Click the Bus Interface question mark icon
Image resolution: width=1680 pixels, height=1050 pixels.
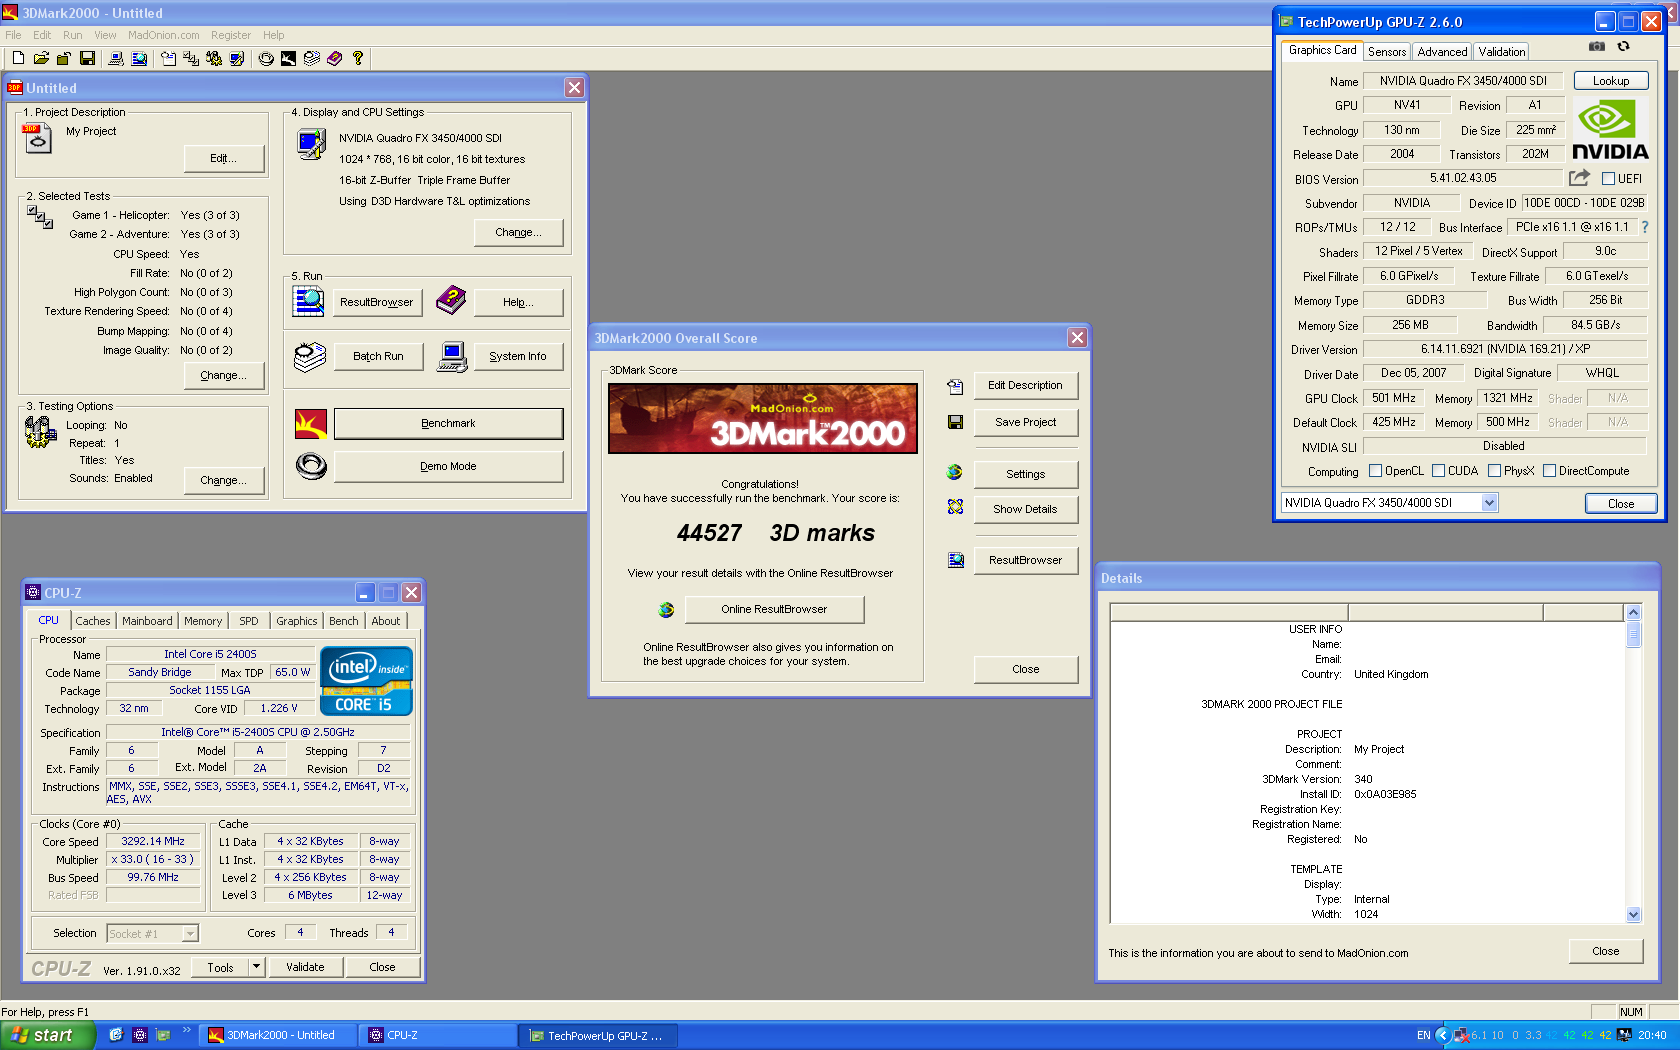(x=1644, y=227)
